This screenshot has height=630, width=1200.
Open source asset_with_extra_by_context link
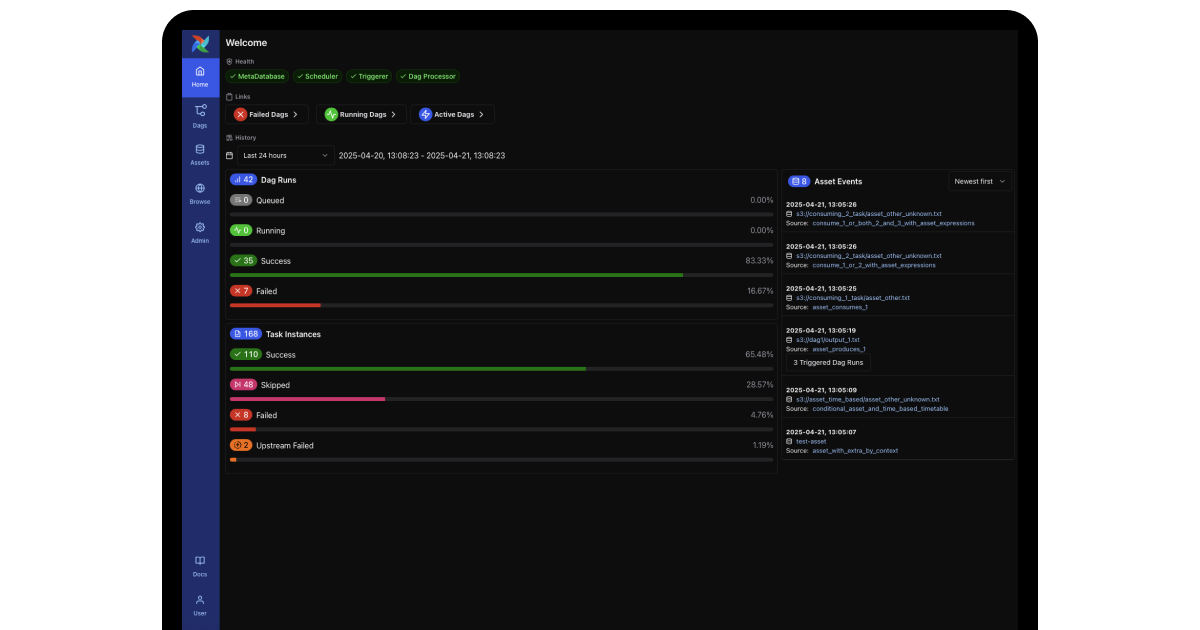click(x=855, y=450)
